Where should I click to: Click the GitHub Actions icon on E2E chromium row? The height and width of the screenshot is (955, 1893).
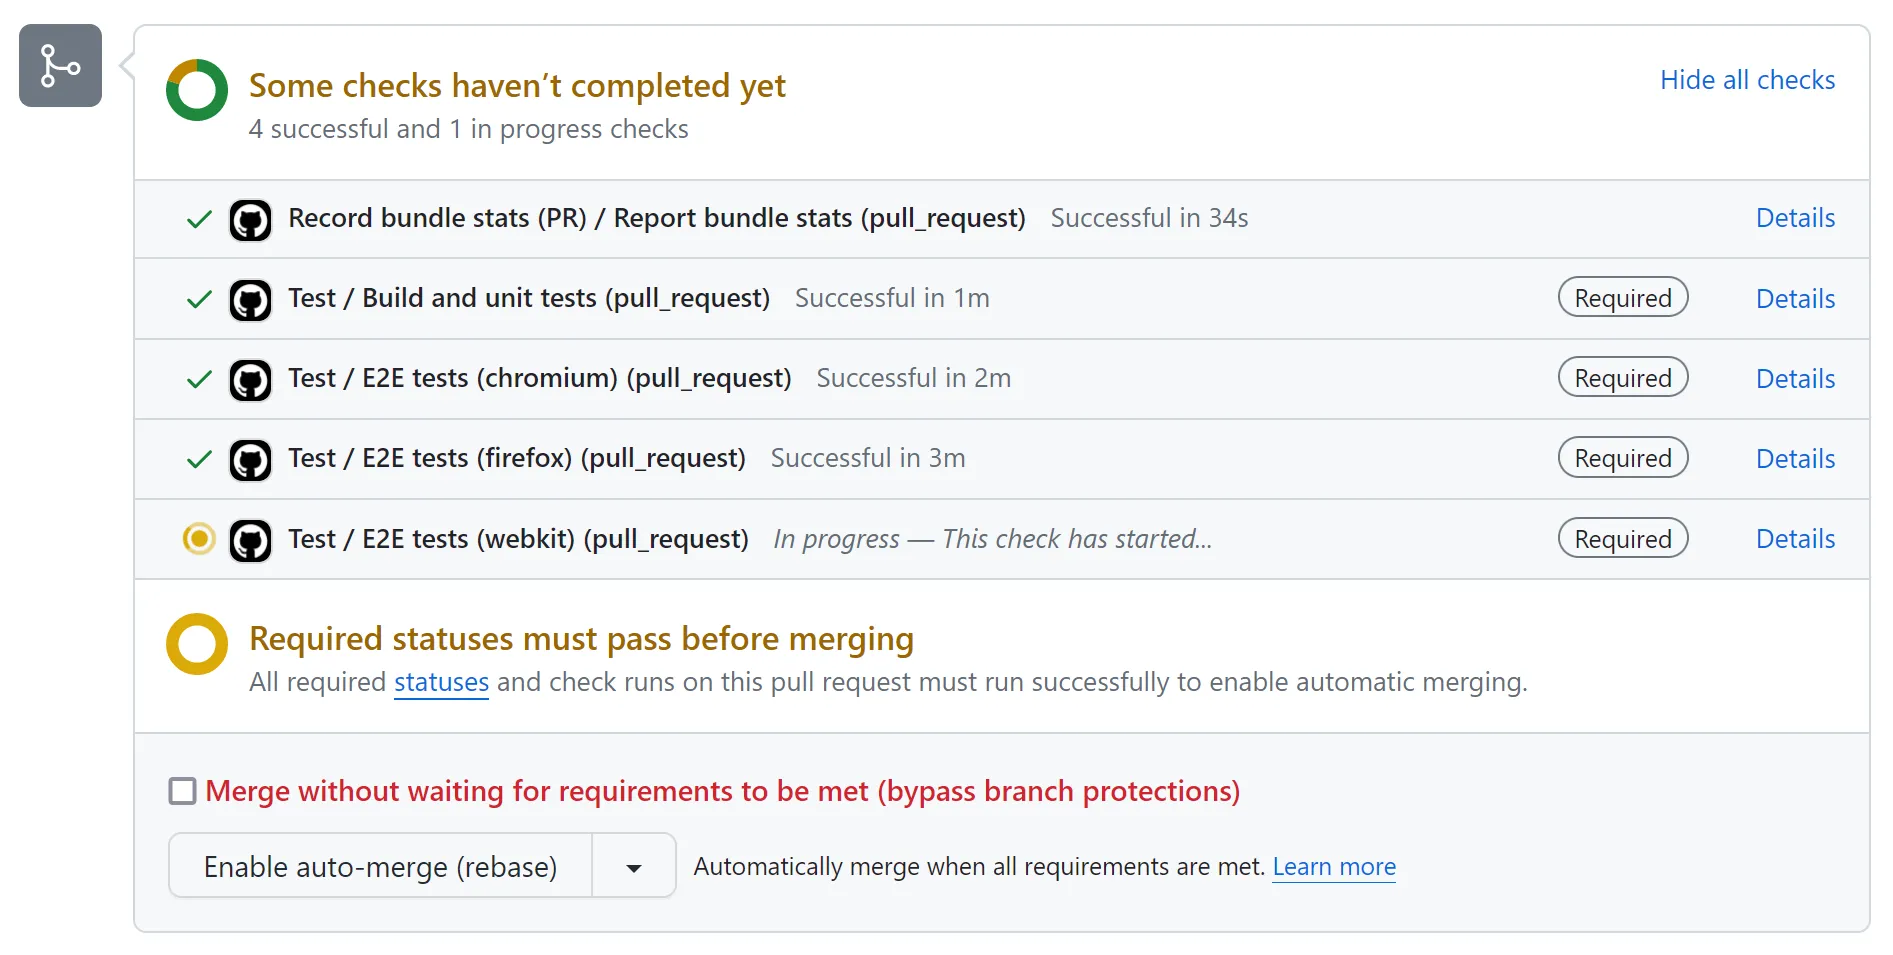251,379
